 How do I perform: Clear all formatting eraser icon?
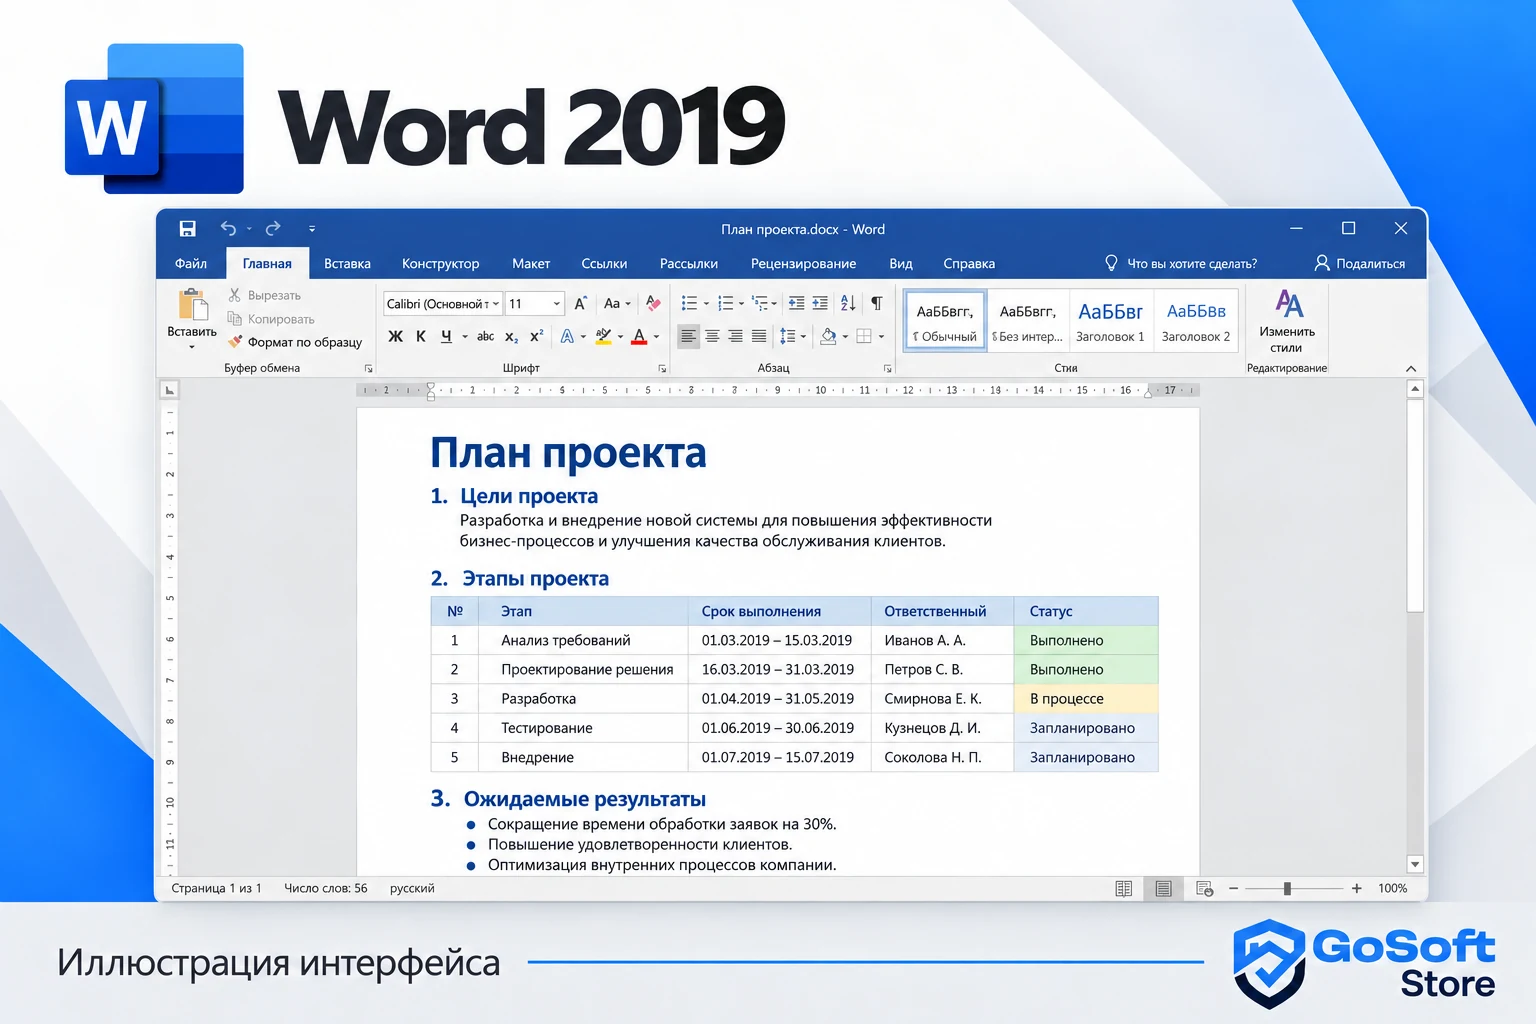click(652, 303)
